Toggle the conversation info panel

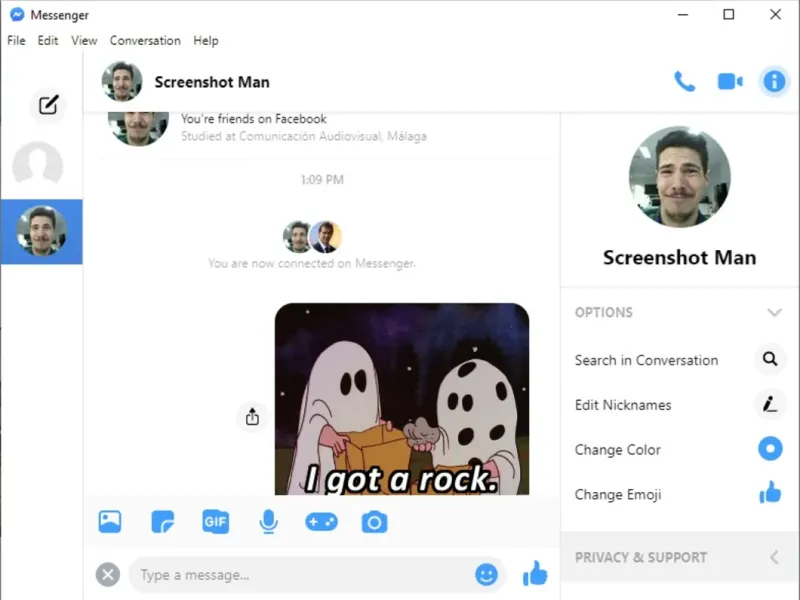[774, 82]
